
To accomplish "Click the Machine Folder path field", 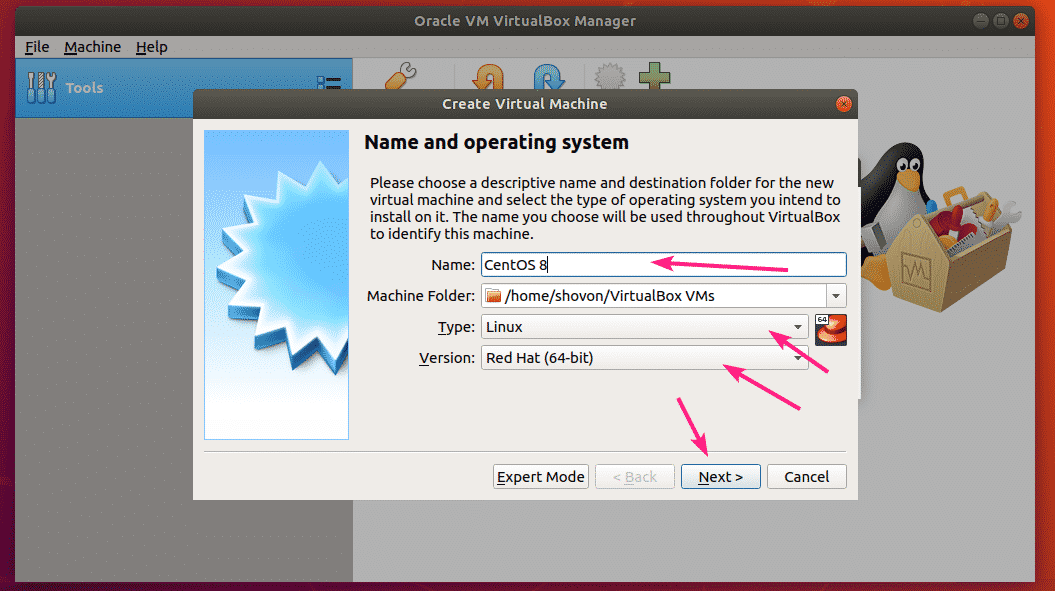I will (653, 296).
